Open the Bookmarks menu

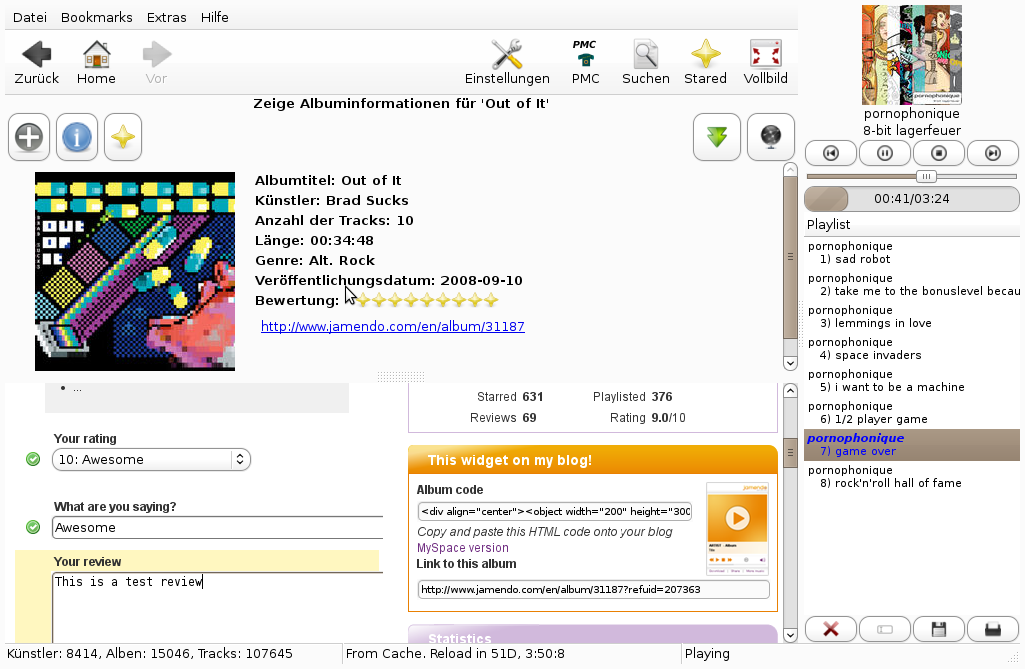[x=97, y=17]
